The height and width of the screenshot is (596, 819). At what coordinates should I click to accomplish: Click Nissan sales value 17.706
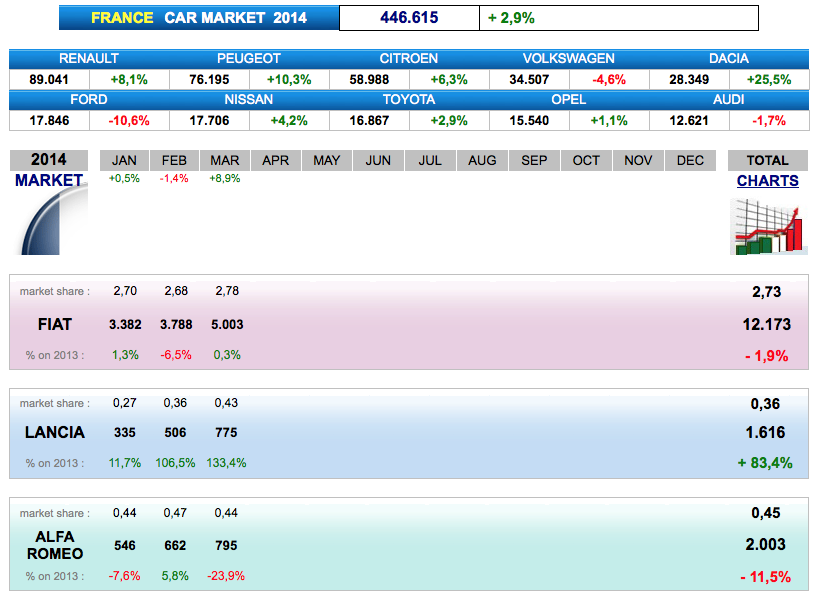[x=209, y=121]
